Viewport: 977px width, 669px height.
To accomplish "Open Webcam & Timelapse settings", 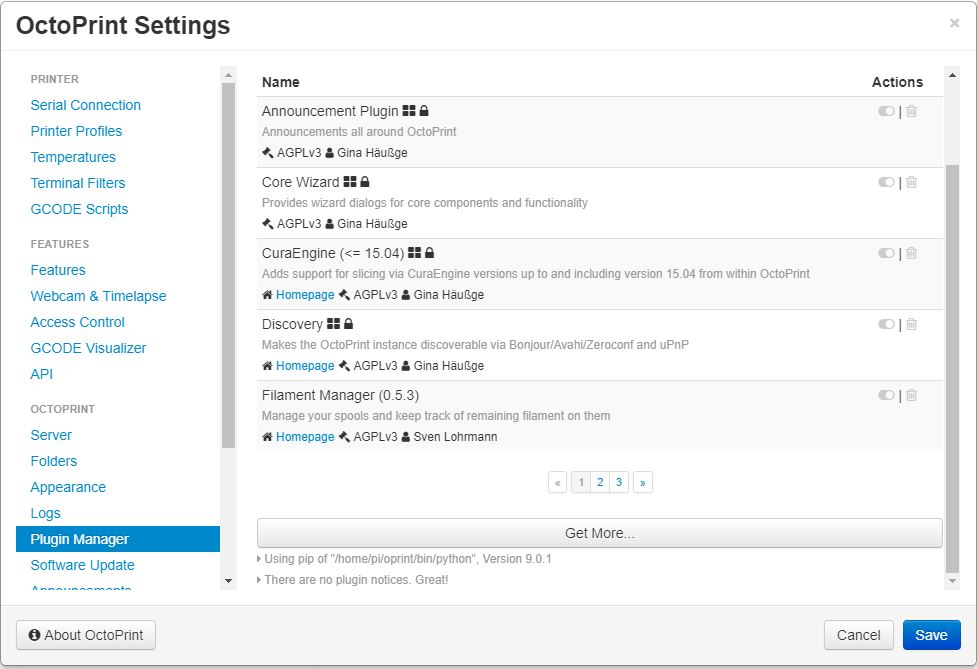I will point(98,297).
